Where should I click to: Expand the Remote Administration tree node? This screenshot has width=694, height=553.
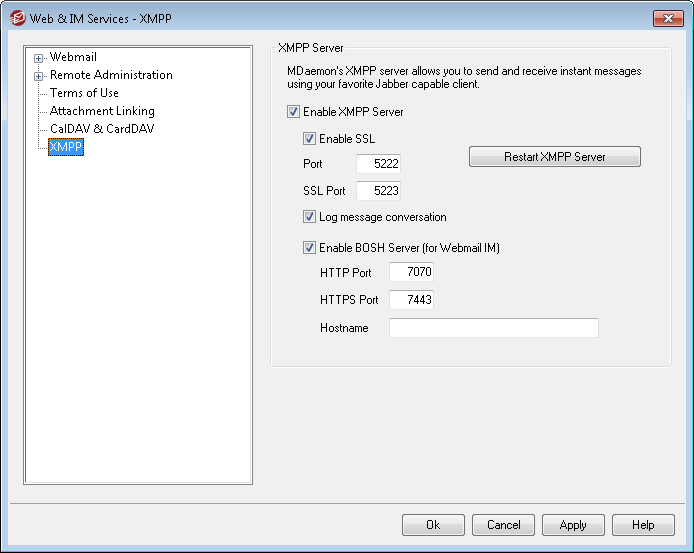tap(39, 76)
